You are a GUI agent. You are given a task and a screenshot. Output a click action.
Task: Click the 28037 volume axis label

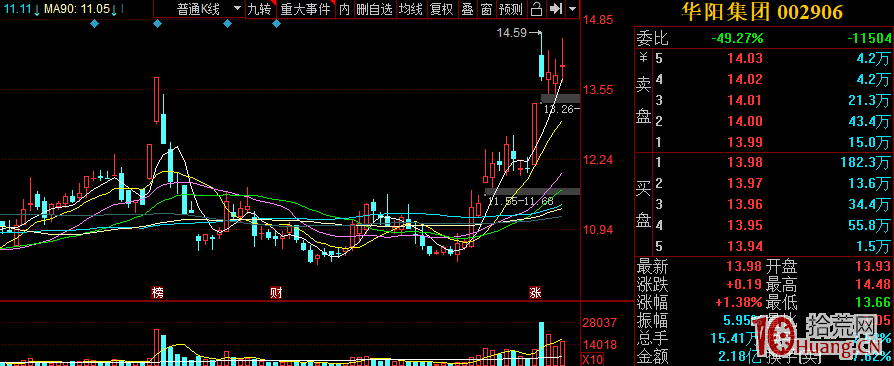click(x=599, y=323)
